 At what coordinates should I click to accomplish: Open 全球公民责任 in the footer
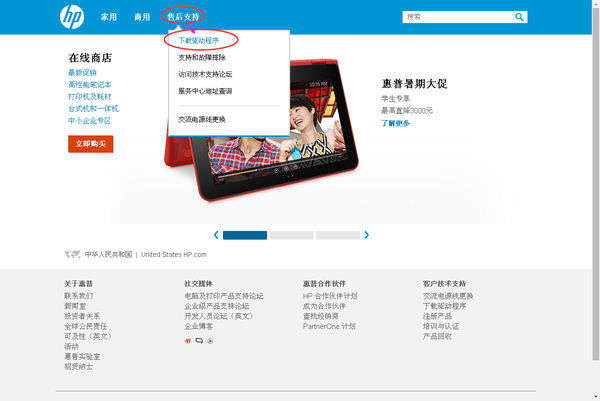(x=86, y=326)
